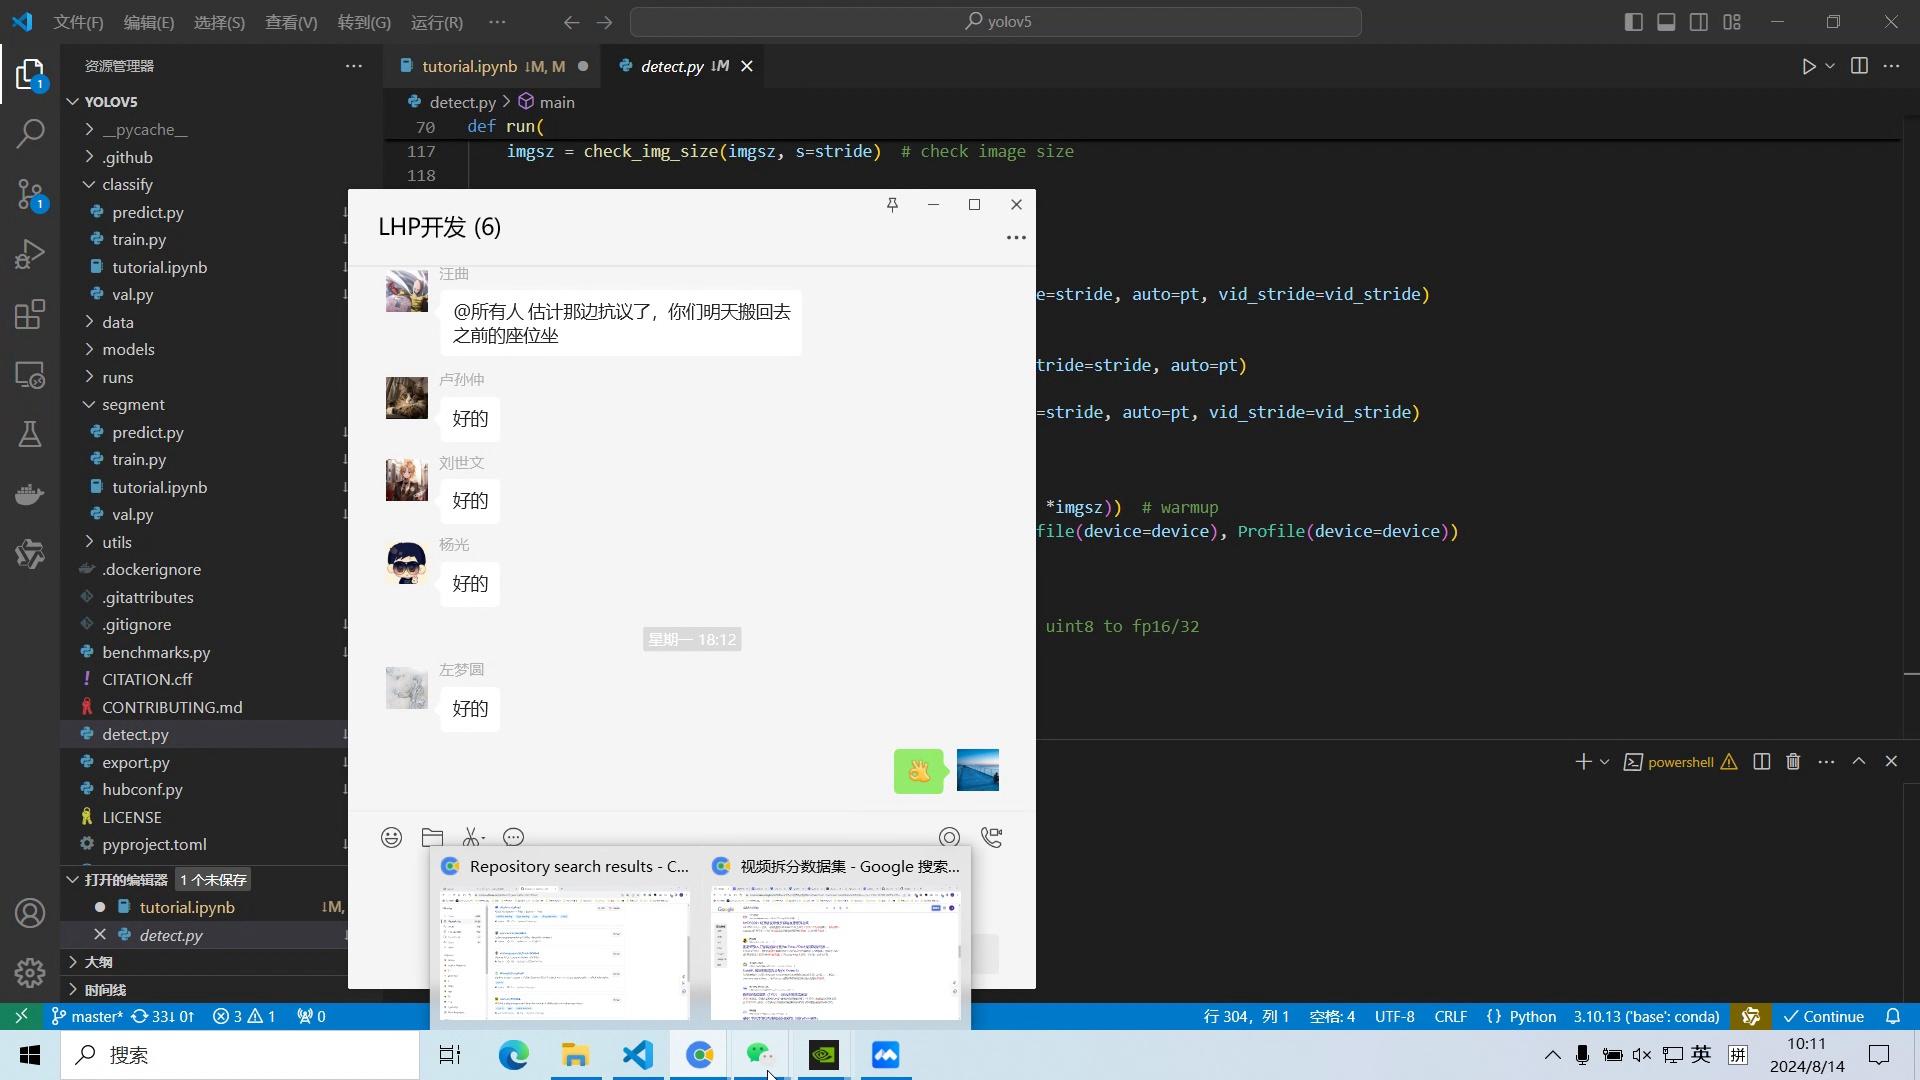Use the WeChat screenshot scissors tool
The height and width of the screenshot is (1080, 1920).
point(472,838)
